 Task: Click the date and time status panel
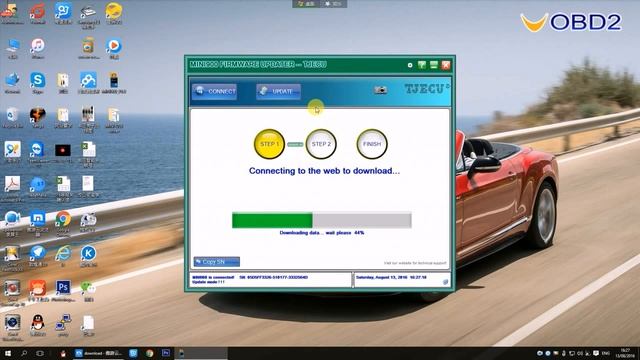tap(402, 280)
